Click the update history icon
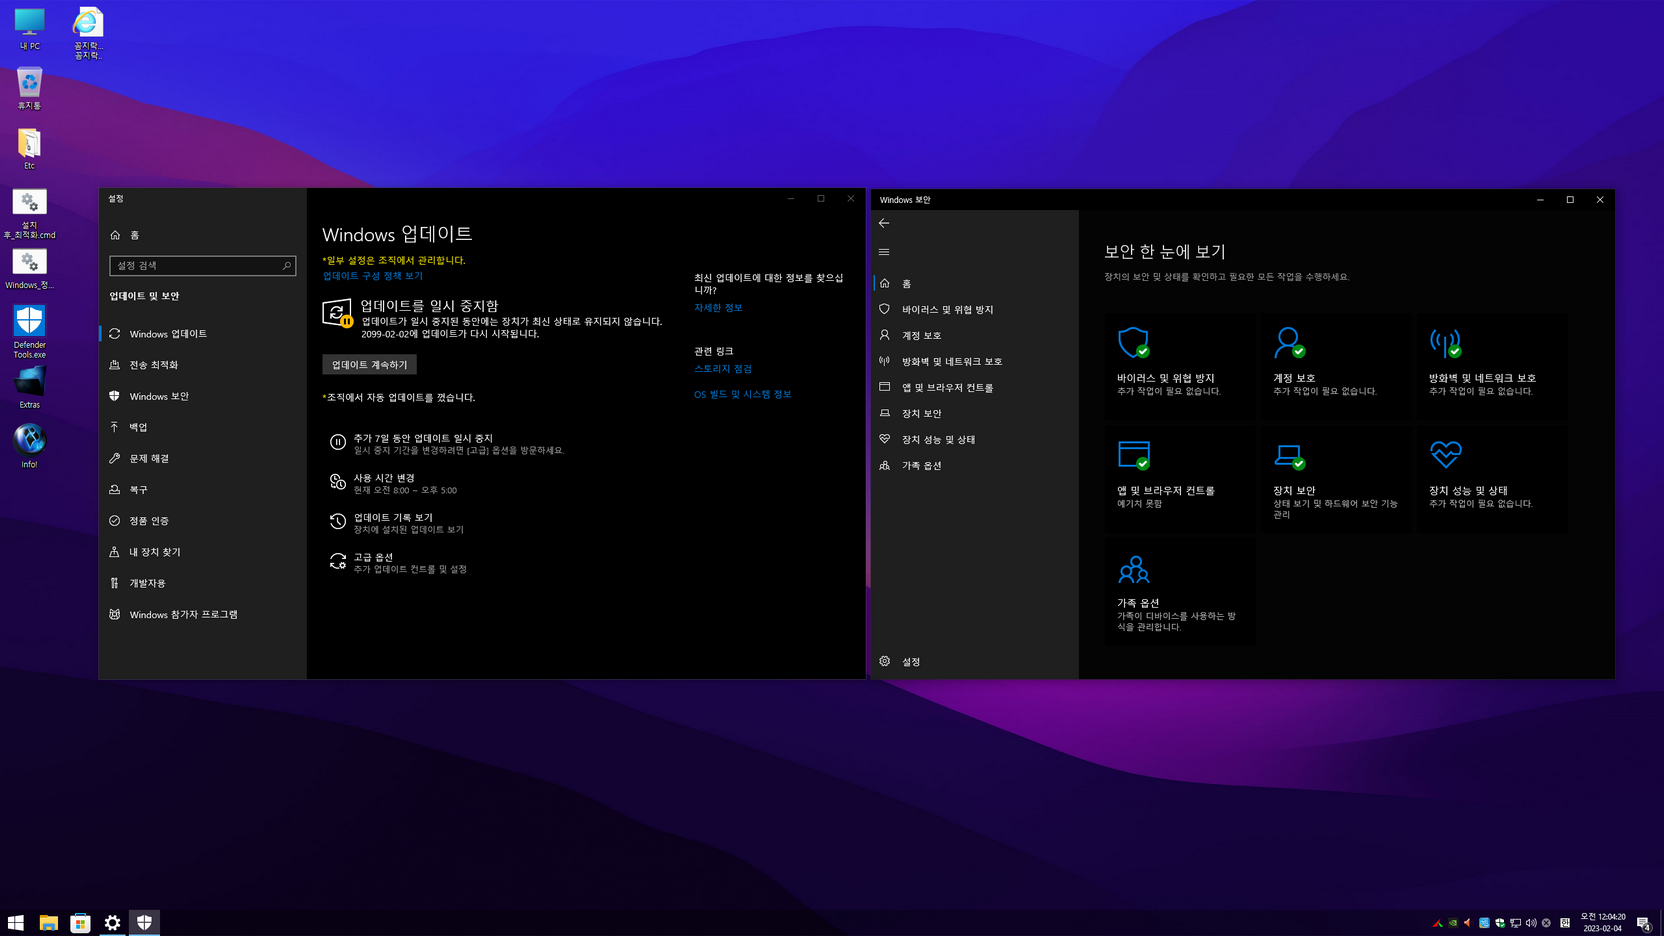Viewport: 1664px width, 936px height. click(x=338, y=521)
